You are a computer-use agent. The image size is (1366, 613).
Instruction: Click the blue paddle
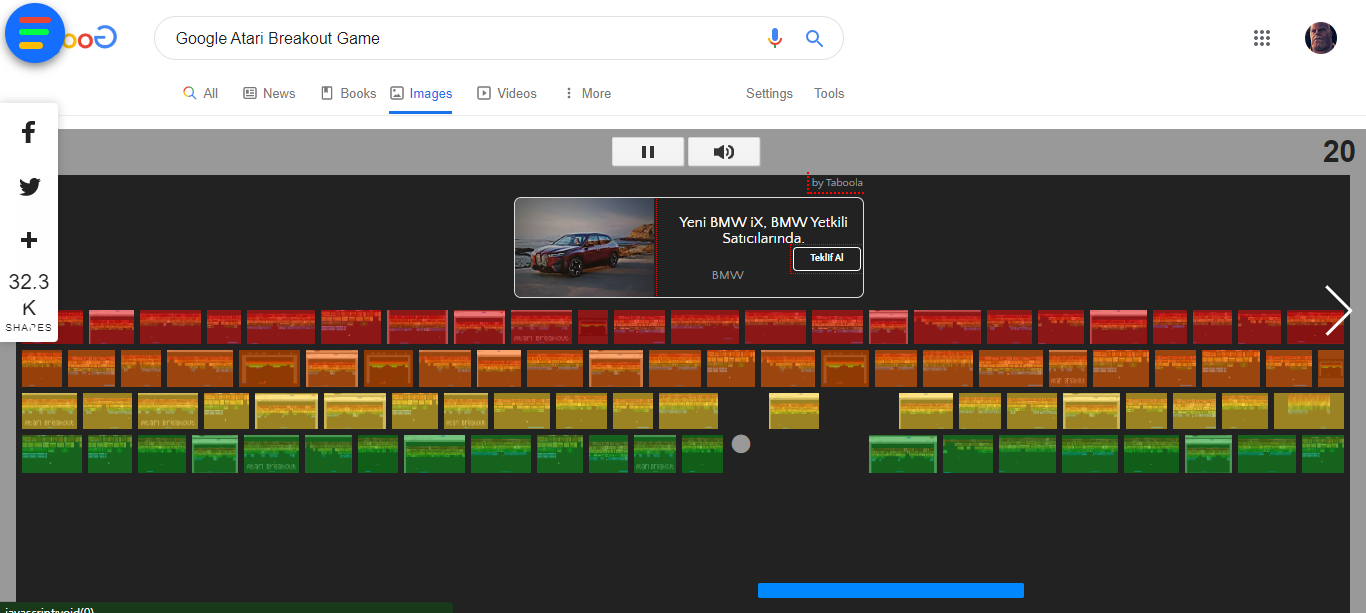(890, 589)
